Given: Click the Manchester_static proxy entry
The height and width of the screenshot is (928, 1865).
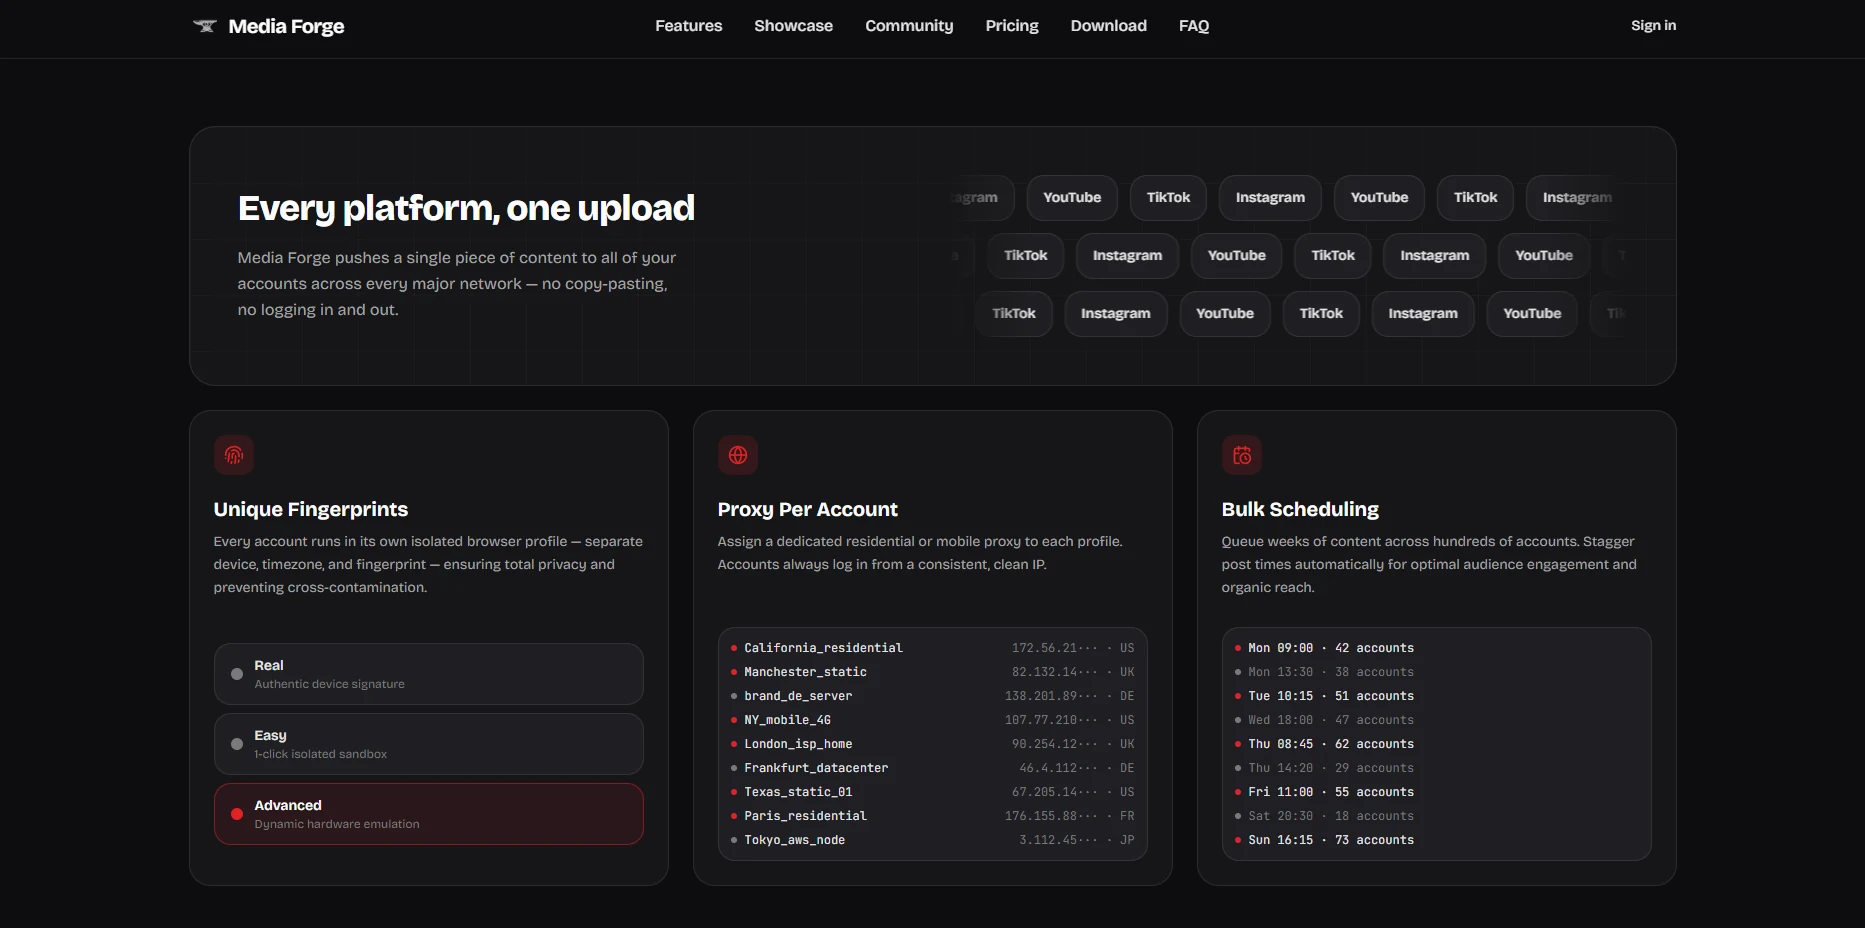Looking at the screenshot, I should click(932, 672).
